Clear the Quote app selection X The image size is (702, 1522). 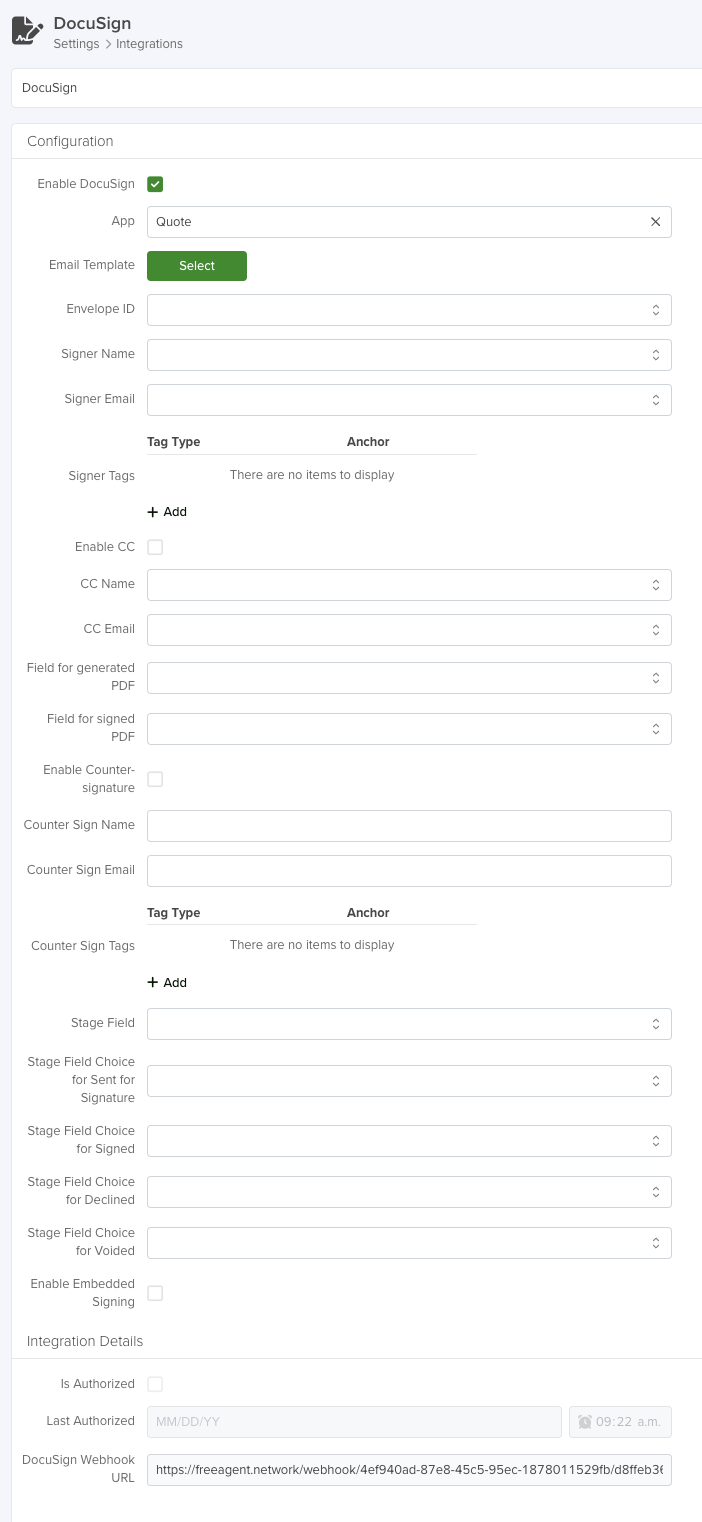656,222
